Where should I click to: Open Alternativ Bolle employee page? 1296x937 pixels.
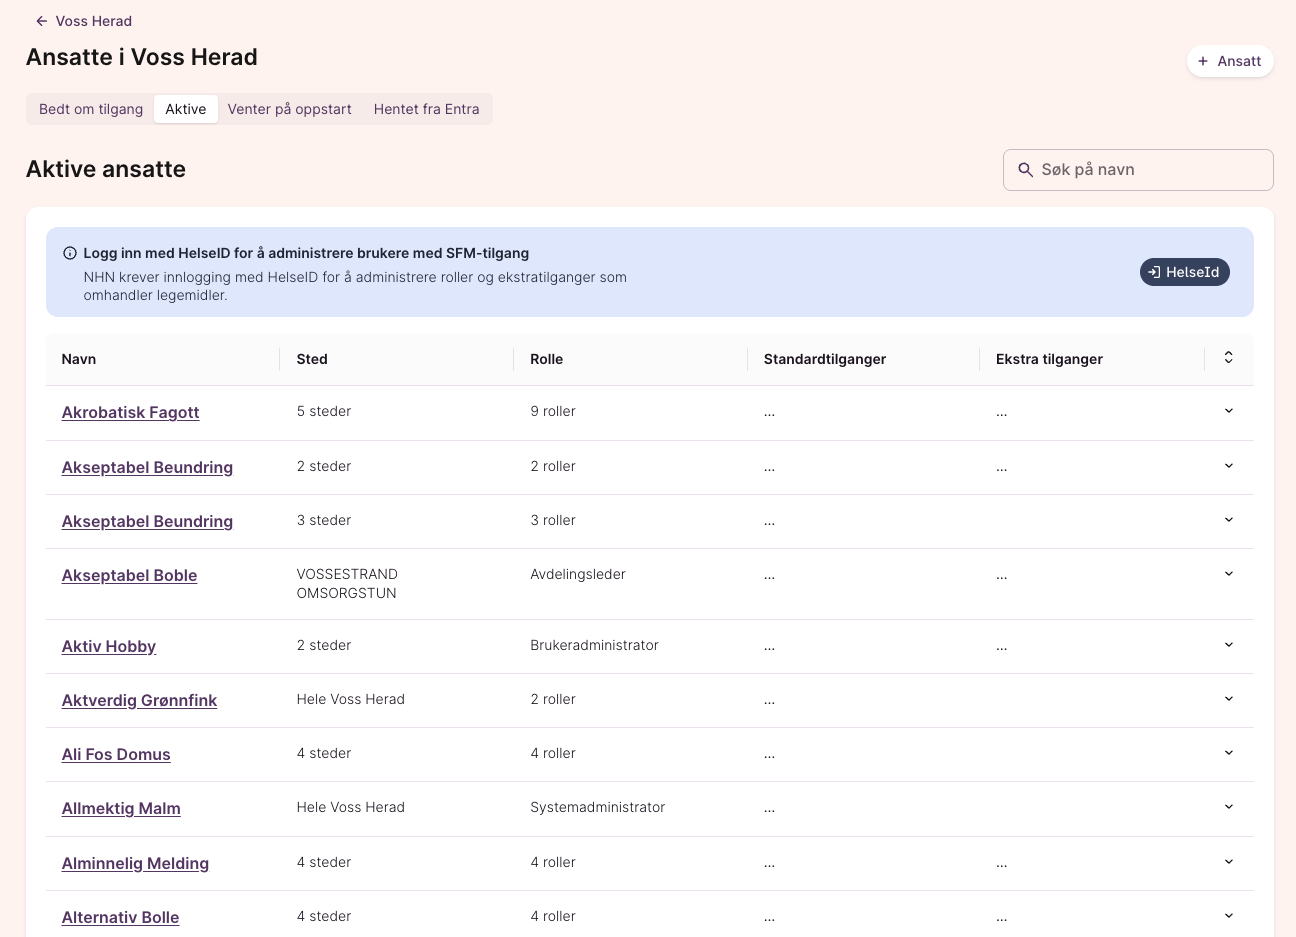coord(120,917)
